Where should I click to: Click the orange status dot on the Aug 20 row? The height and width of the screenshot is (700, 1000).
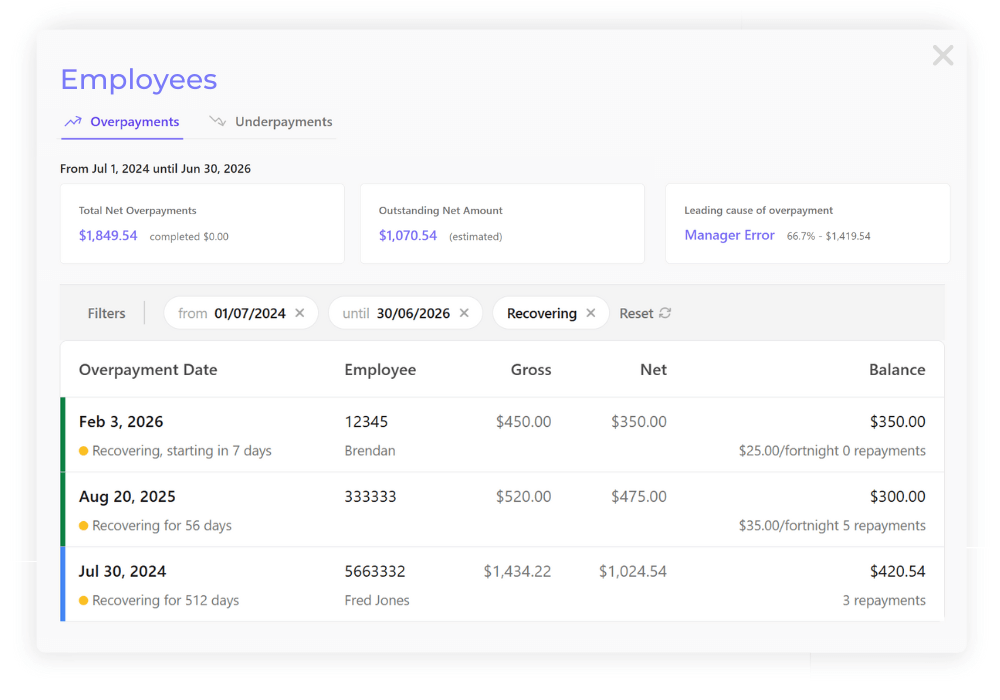pyautogui.click(x=82, y=524)
